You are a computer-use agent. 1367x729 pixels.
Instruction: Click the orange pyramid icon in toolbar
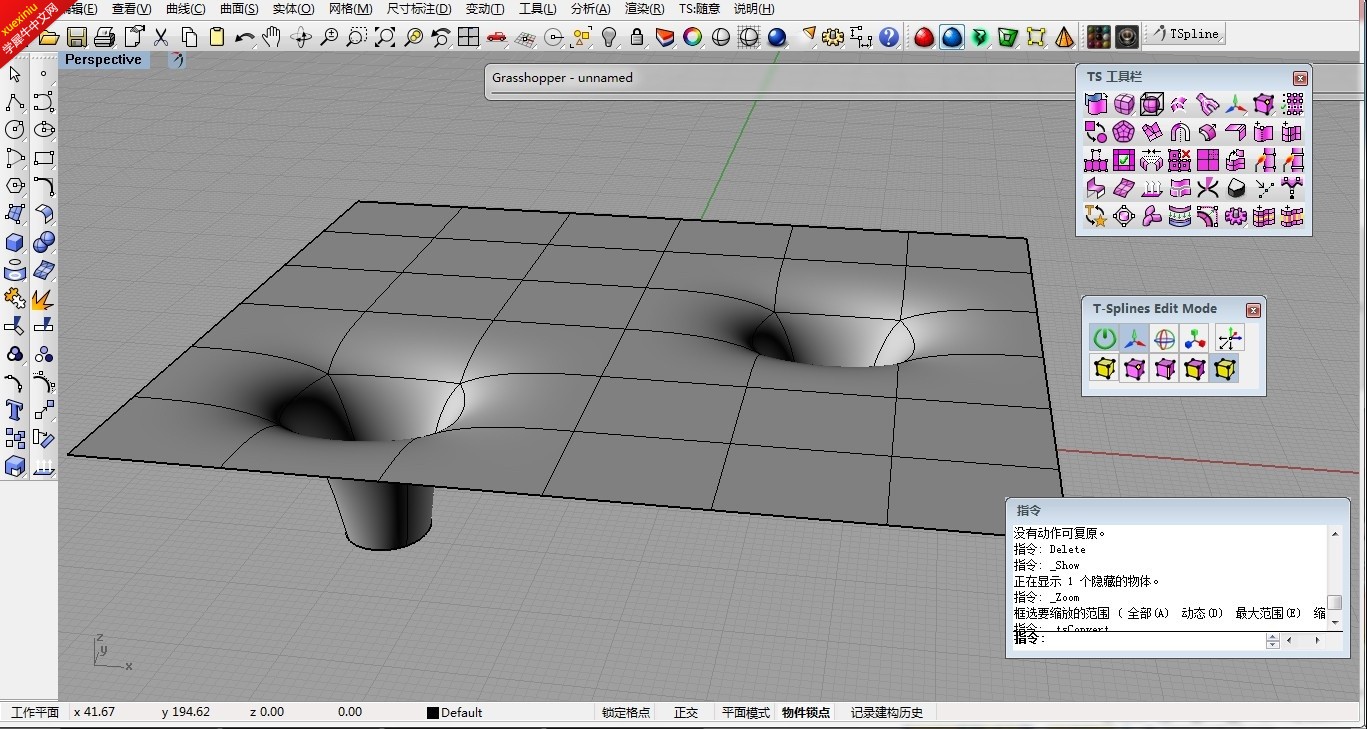point(1064,38)
